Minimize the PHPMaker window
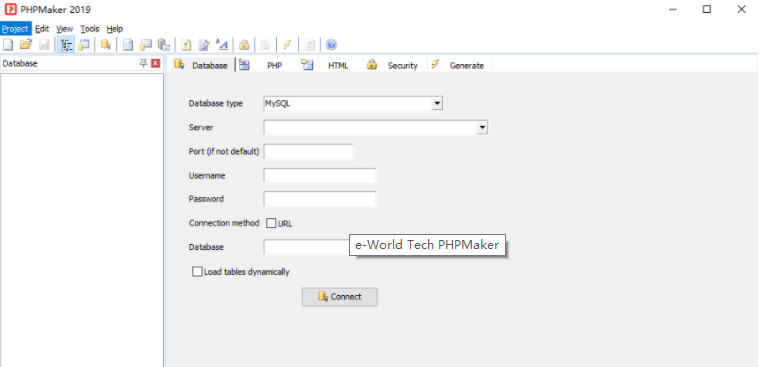Screen dimensions: 760x367 [672, 9]
